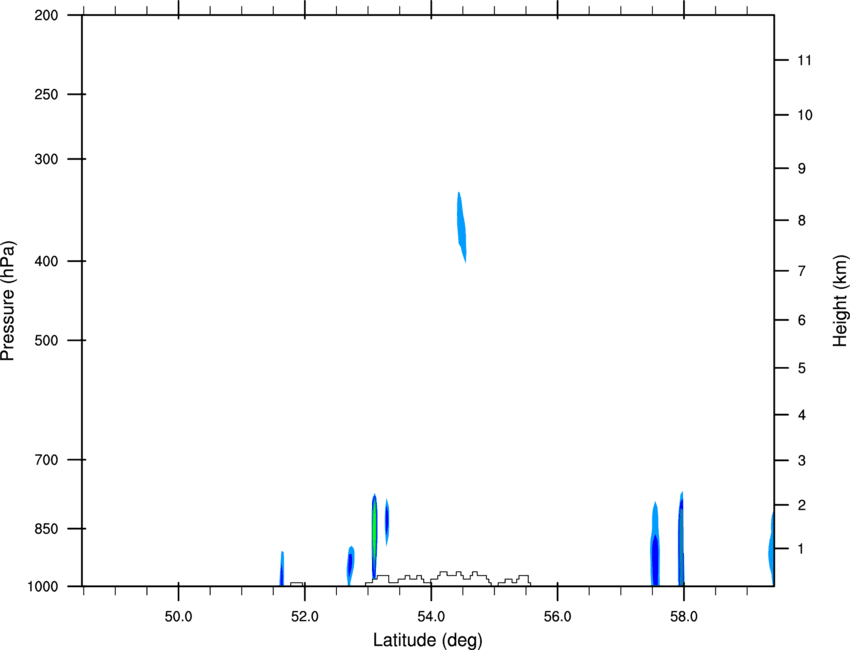Click the 2 km height label
Viewport: 850px width, 650px height.
click(x=801, y=505)
